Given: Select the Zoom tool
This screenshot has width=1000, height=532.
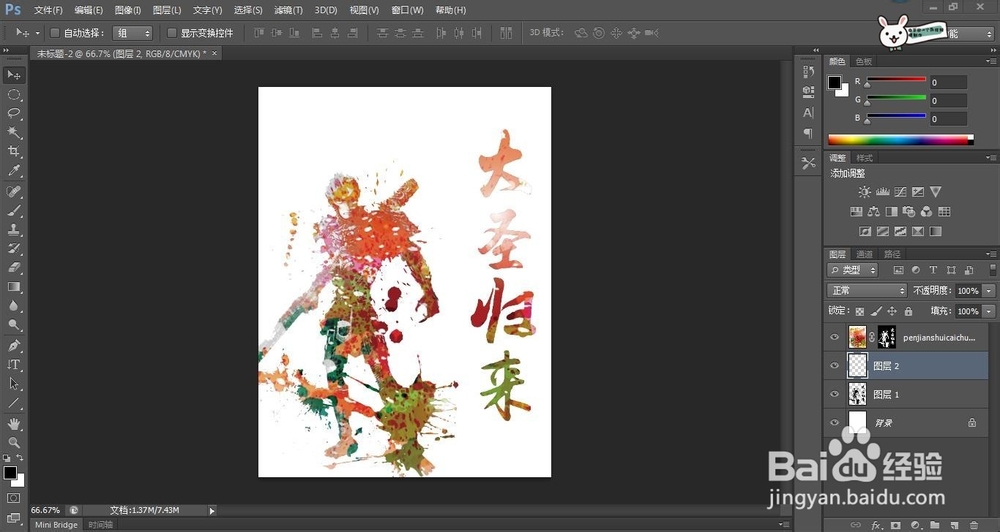Looking at the screenshot, I should [x=14, y=442].
